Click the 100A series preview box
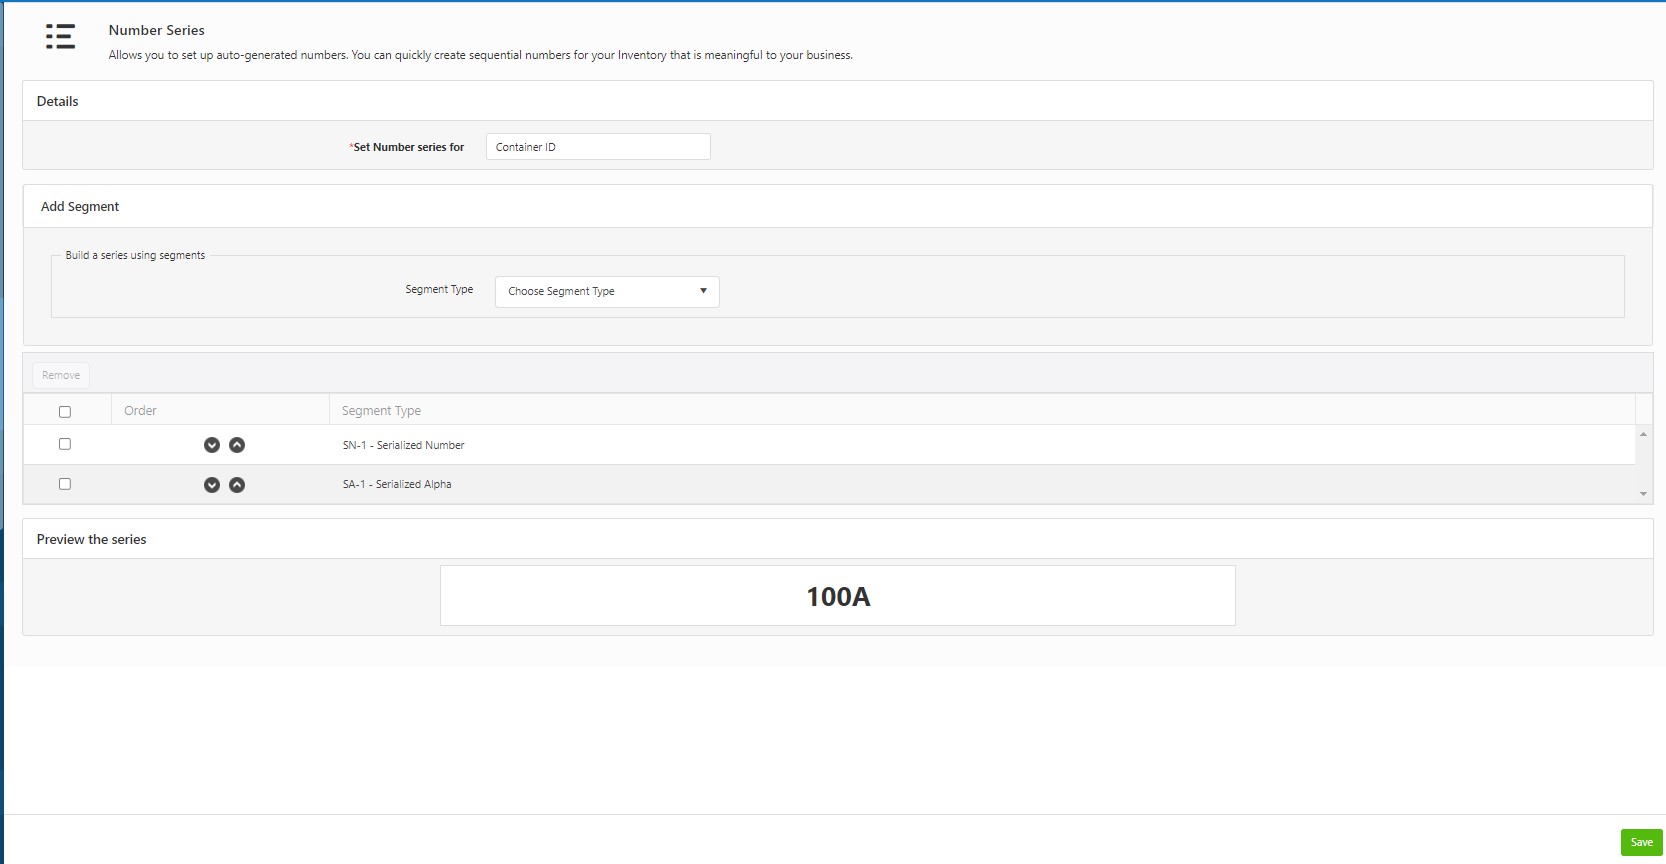The image size is (1666, 864). point(837,596)
